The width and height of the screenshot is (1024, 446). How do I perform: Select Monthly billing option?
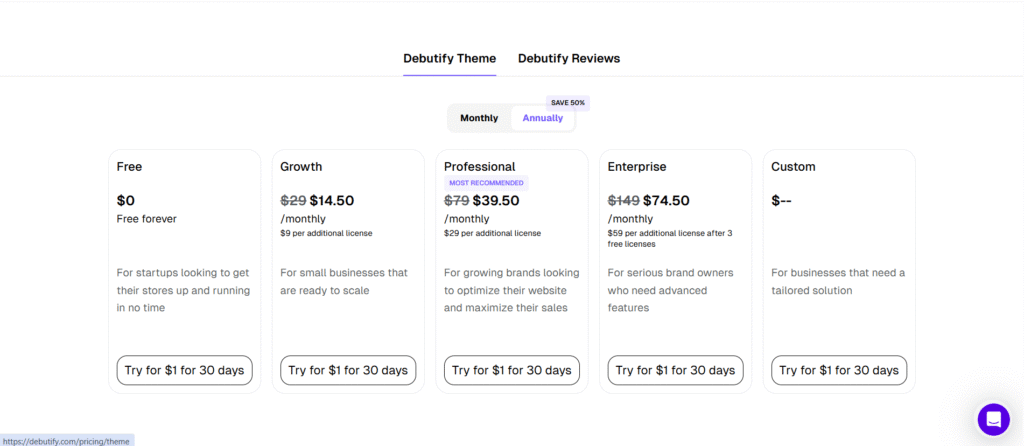click(479, 118)
